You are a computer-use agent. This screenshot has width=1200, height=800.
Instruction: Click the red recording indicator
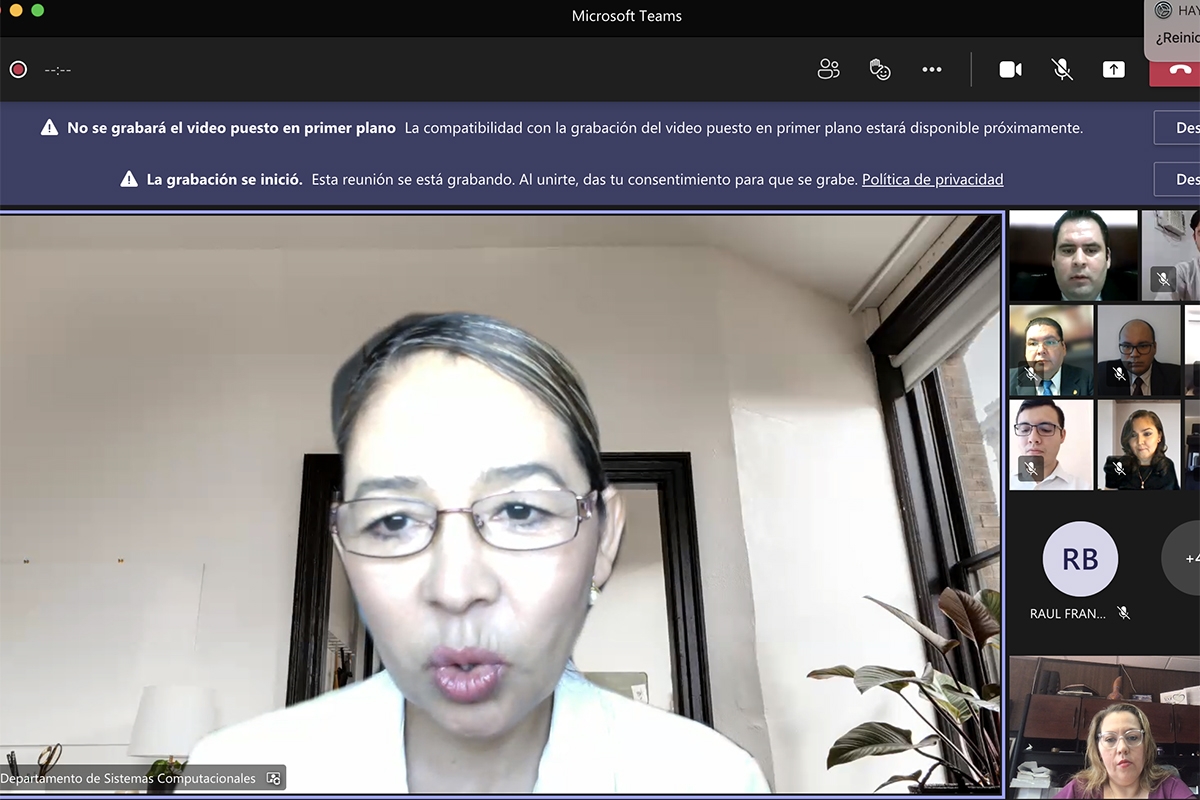coord(18,69)
